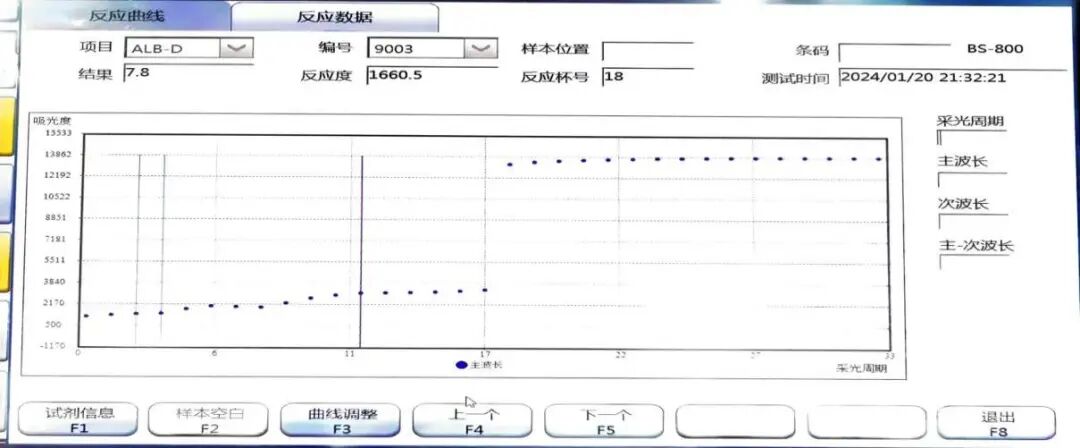
Task: Click the 主波长 value field
Action: coord(972,180)
